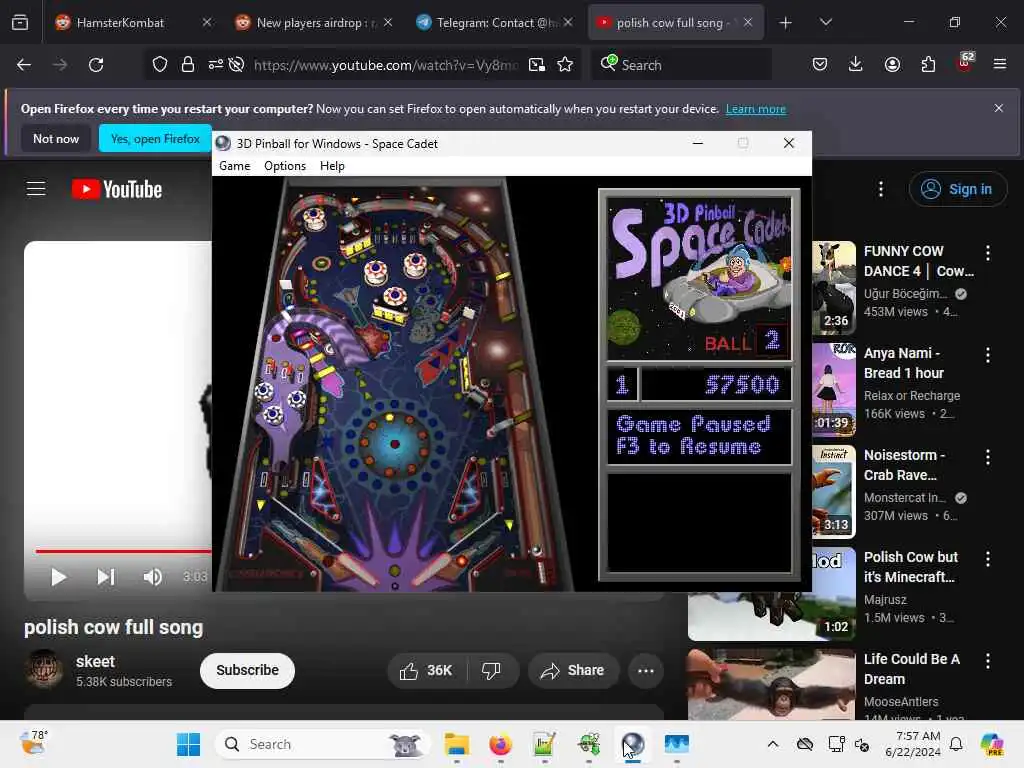The width and height of the screenshot is (1024, 768).
Task: Open Life Could Be A Dream thumbnail
Action: 771,684
